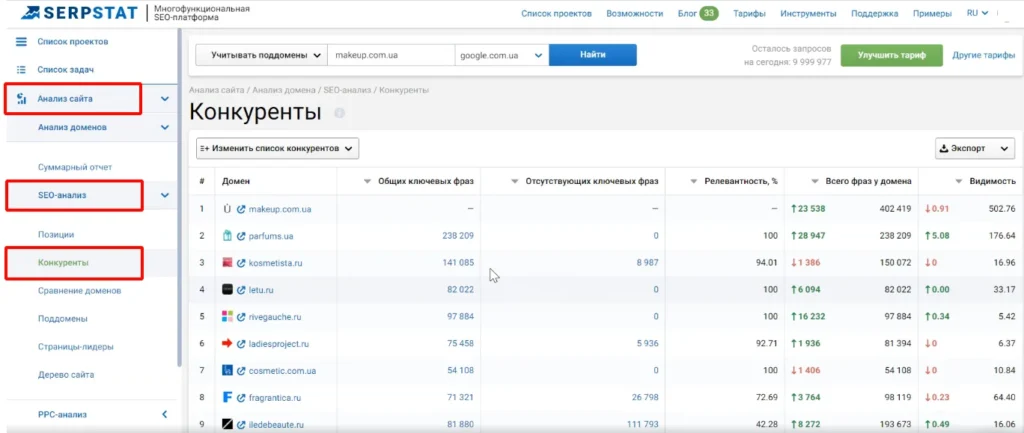The image size is (1024, 433).
Task: Open Тарифы in top navigation
Action: click(749, 13)
